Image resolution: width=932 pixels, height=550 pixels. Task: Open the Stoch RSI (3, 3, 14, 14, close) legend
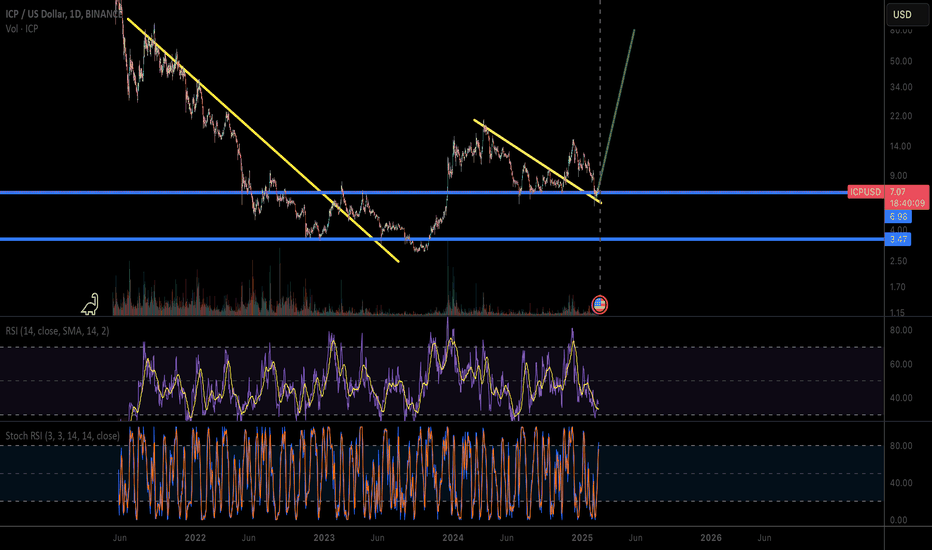point(62,436)
